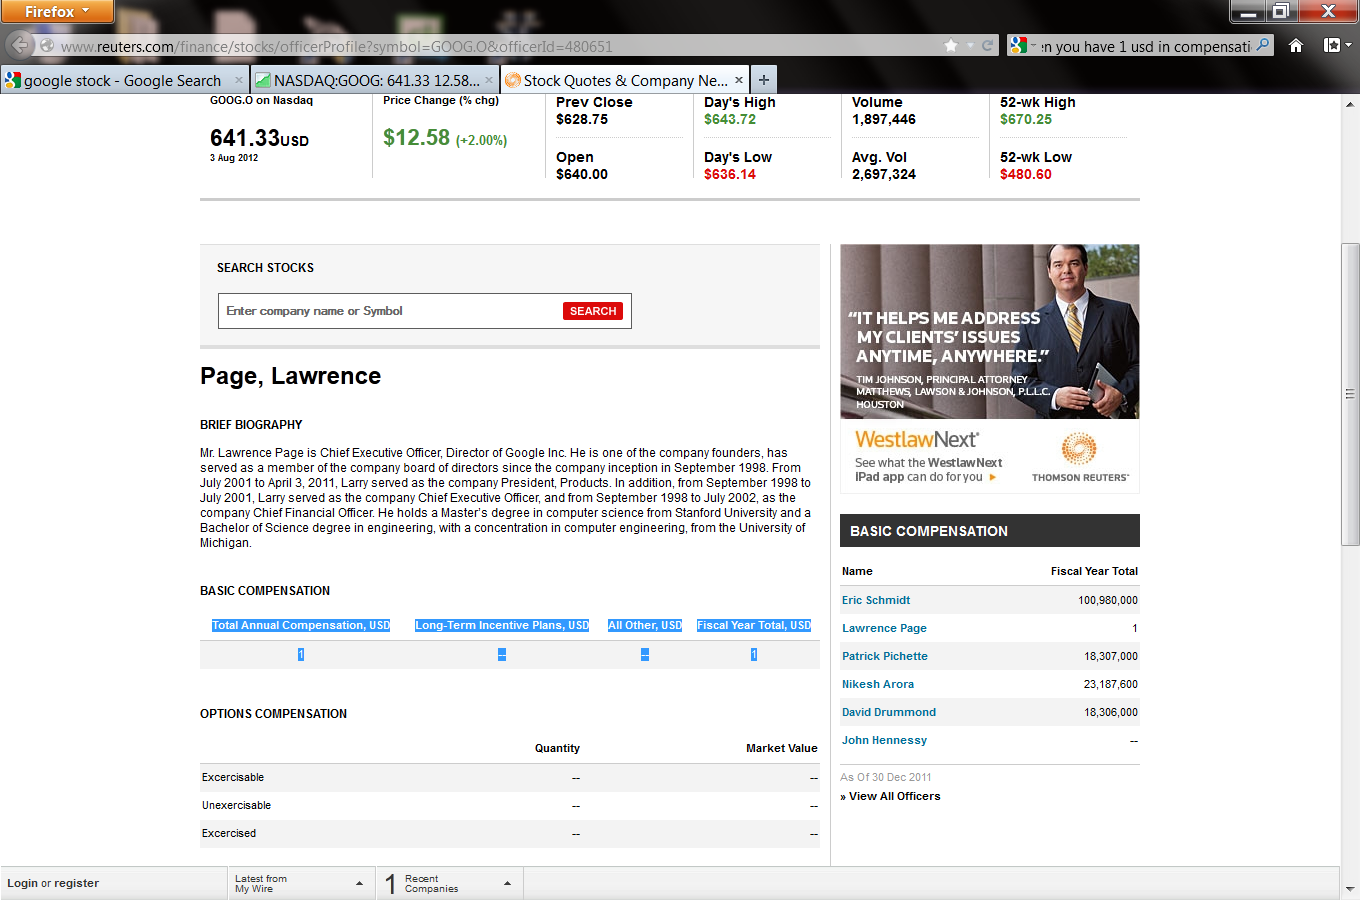
Task: Click the browser back arrow button
Action: click(x=20, y=45)
